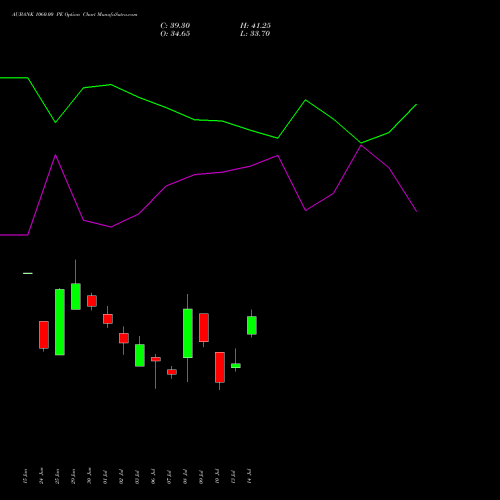Click the open price value O: 34.65

click(x=175, y=34)
